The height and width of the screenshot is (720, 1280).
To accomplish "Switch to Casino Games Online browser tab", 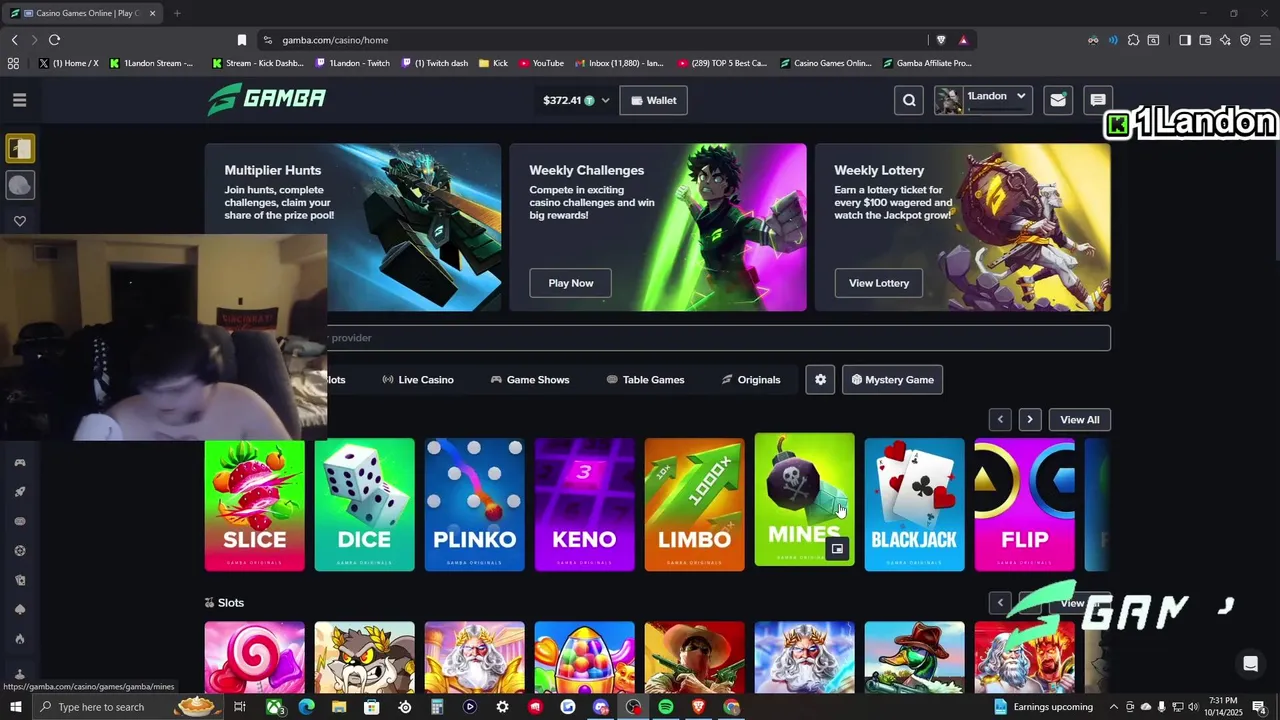I will (83, 13).
